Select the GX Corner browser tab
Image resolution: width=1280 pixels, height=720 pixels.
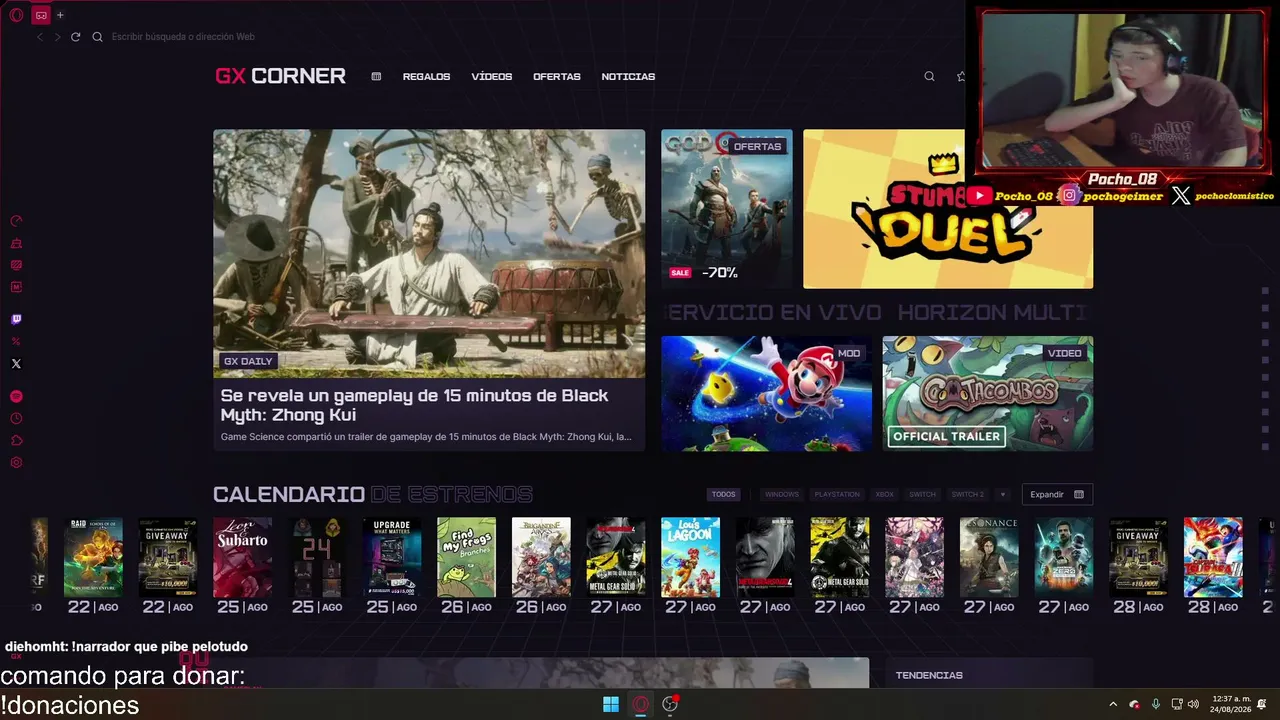(x=41, y=15)
